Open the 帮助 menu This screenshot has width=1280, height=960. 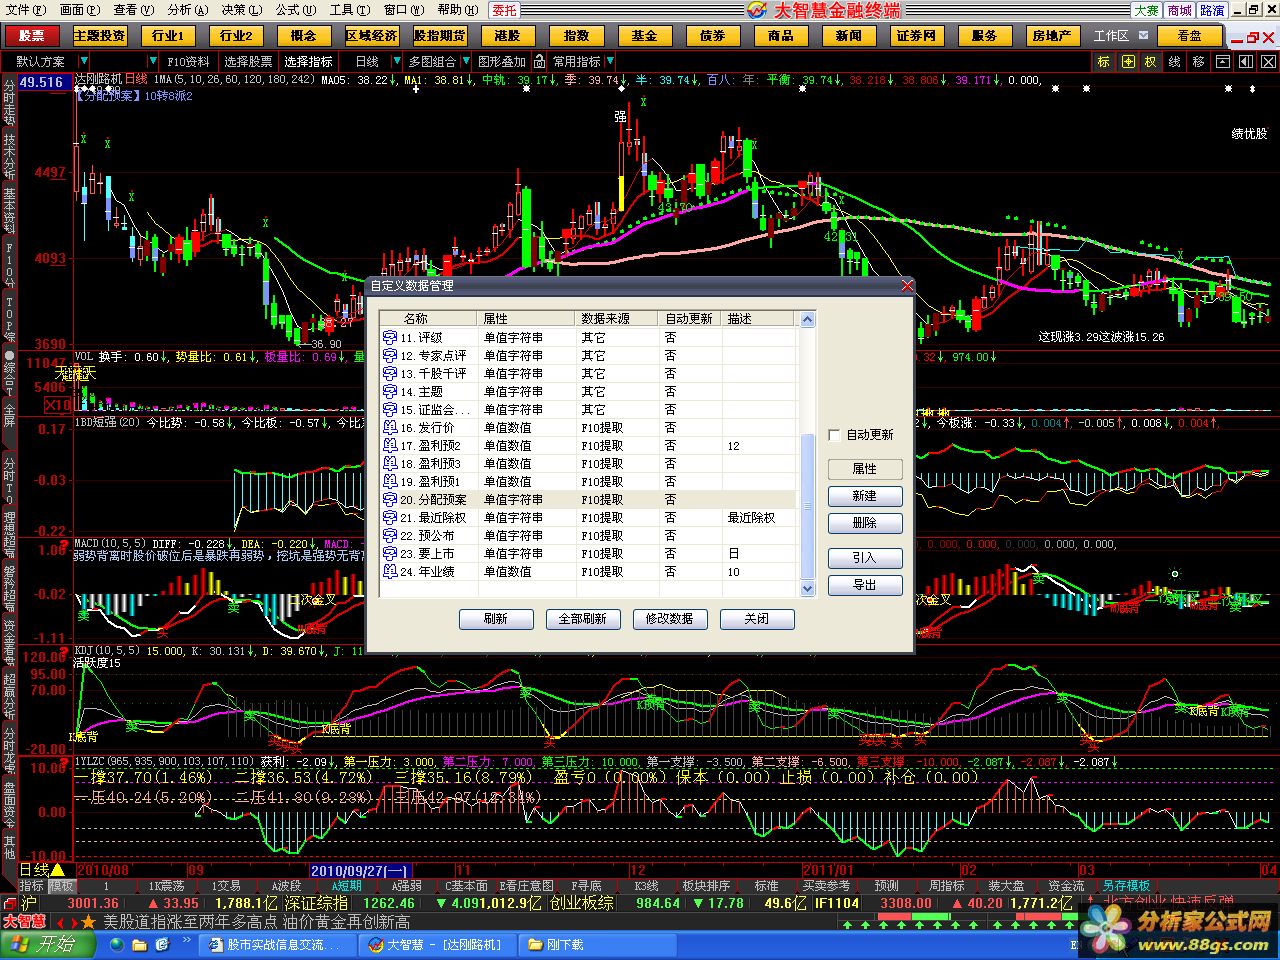coord(456,10)
